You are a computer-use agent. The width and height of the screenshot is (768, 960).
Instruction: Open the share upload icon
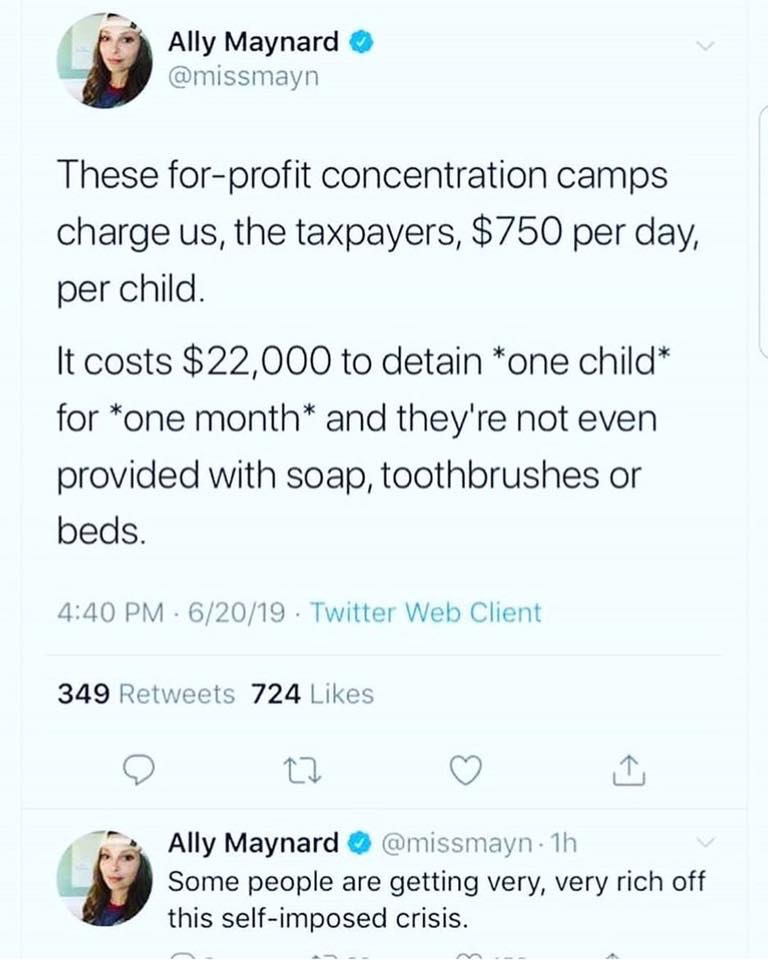point(629,770)
